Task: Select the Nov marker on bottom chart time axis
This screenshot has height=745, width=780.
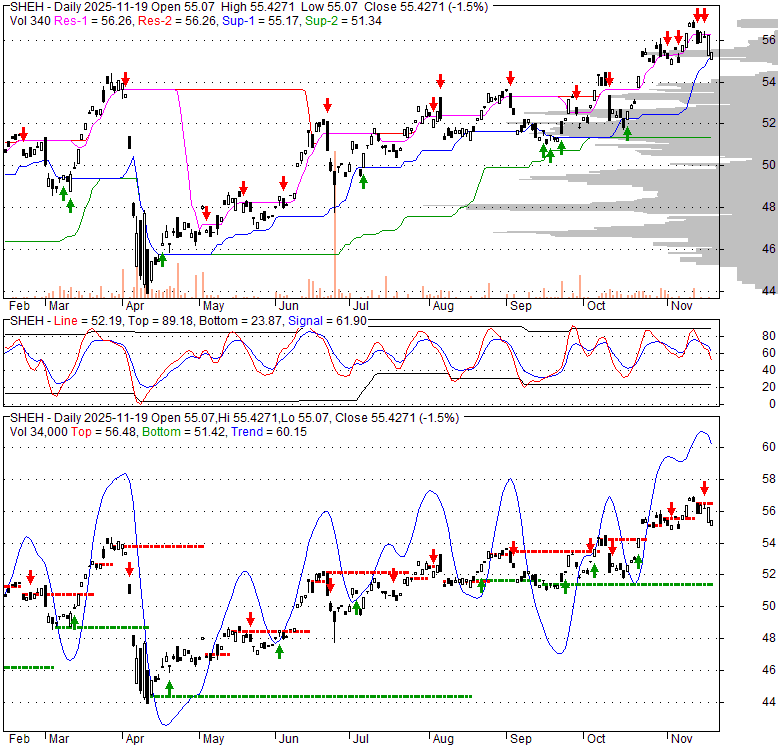Action: pos(682,738)
